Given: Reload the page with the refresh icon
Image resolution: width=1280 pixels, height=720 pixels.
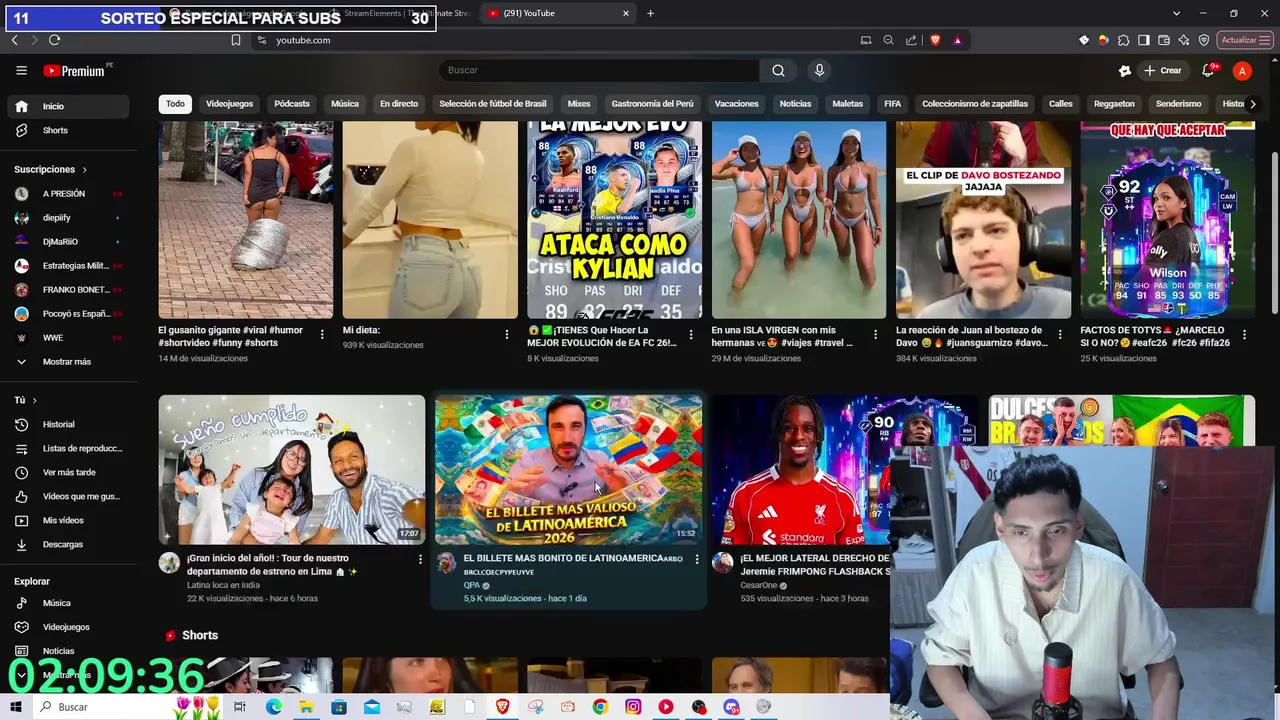Looking at the screenshot, I should point(54,40).
